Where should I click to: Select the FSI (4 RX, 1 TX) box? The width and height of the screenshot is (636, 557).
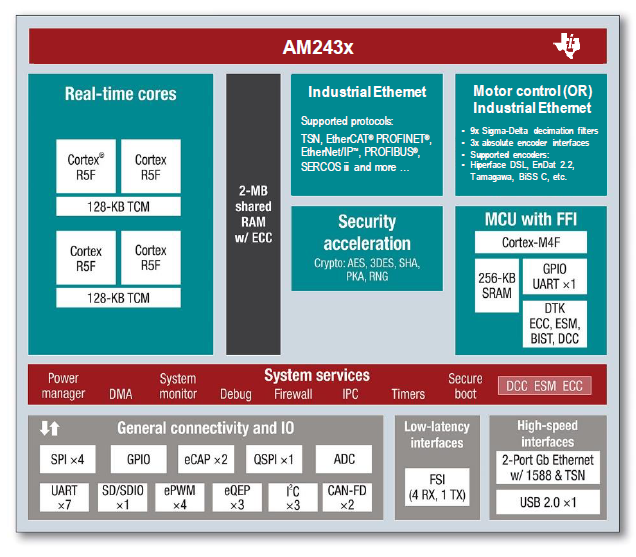436,486
